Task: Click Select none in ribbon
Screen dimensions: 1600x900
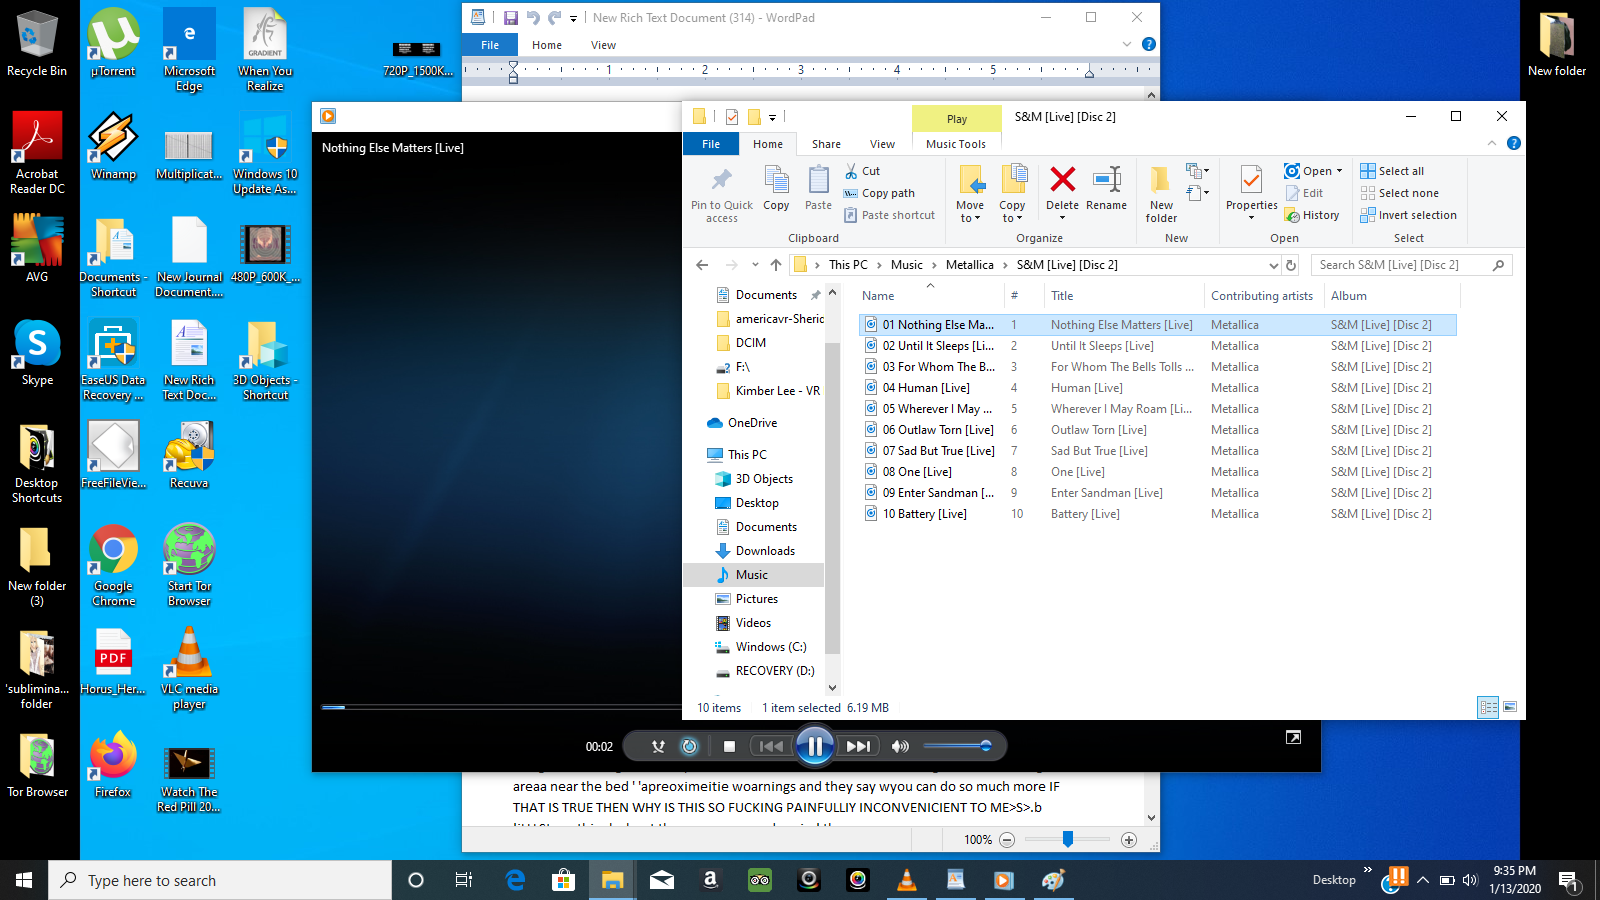Action: (1399, 193)
